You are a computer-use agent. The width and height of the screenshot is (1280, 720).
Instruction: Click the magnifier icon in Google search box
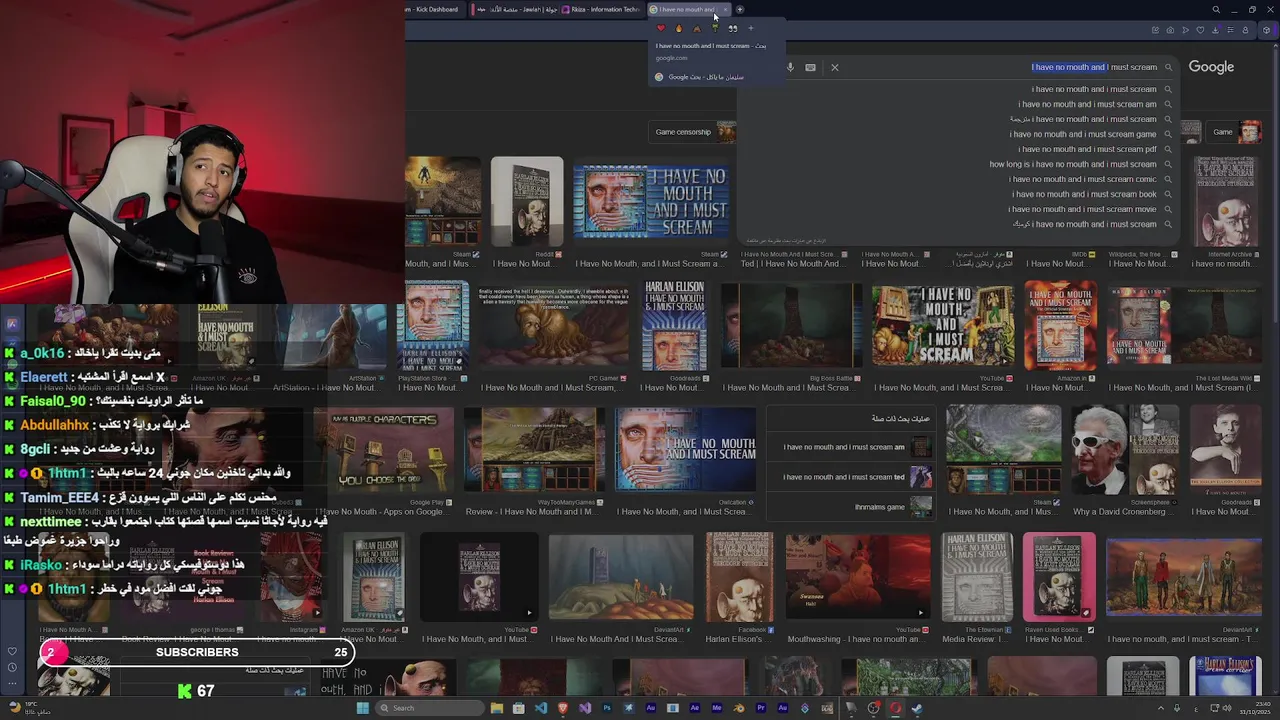coord(1168,68)
